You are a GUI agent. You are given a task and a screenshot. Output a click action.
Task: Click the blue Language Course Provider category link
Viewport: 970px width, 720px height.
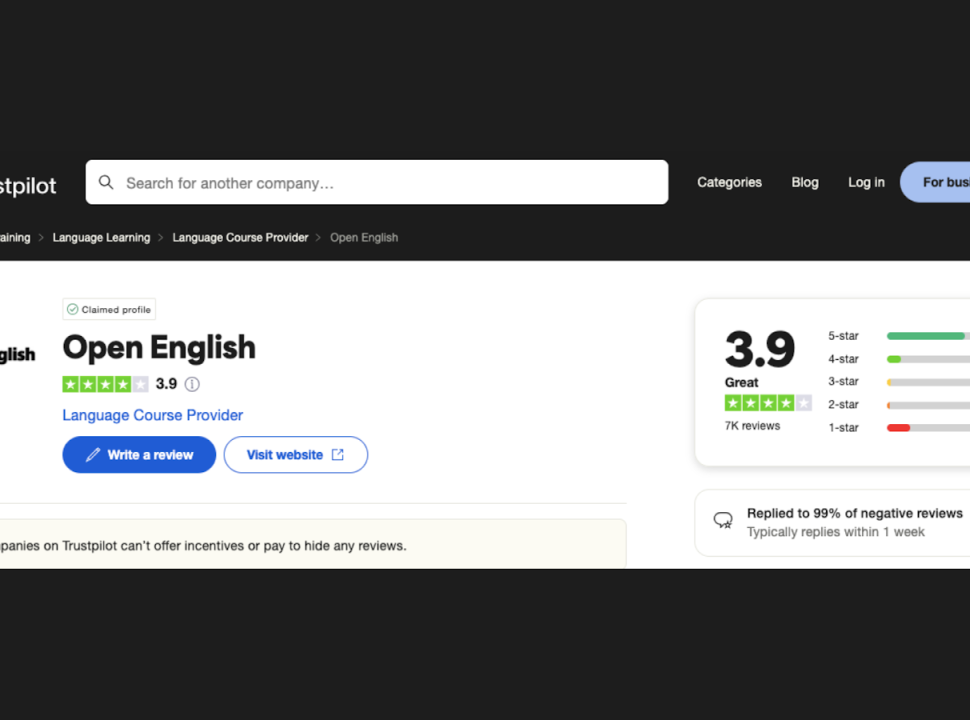coord(153,415)
